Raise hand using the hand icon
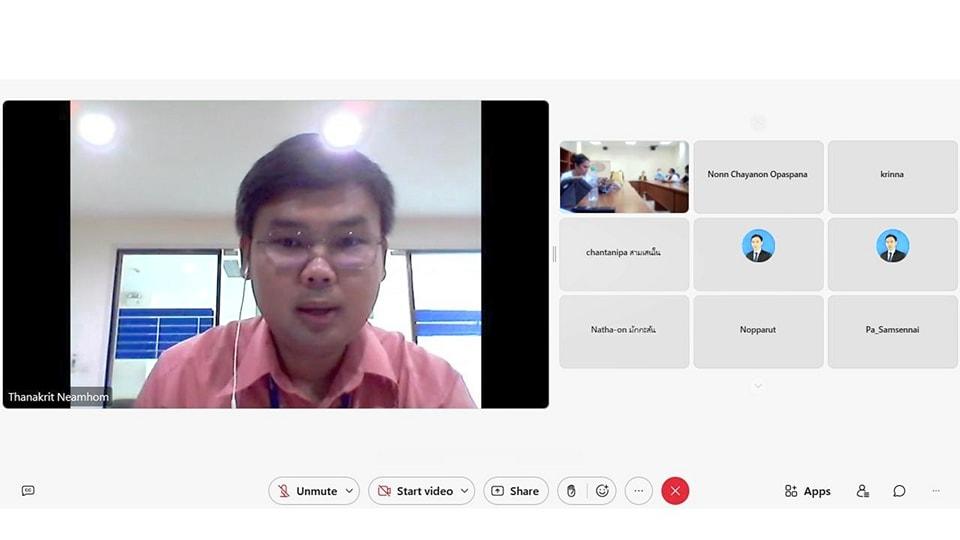Image resolution: width=960 pixels, height=540 pixels. (571, 491)
